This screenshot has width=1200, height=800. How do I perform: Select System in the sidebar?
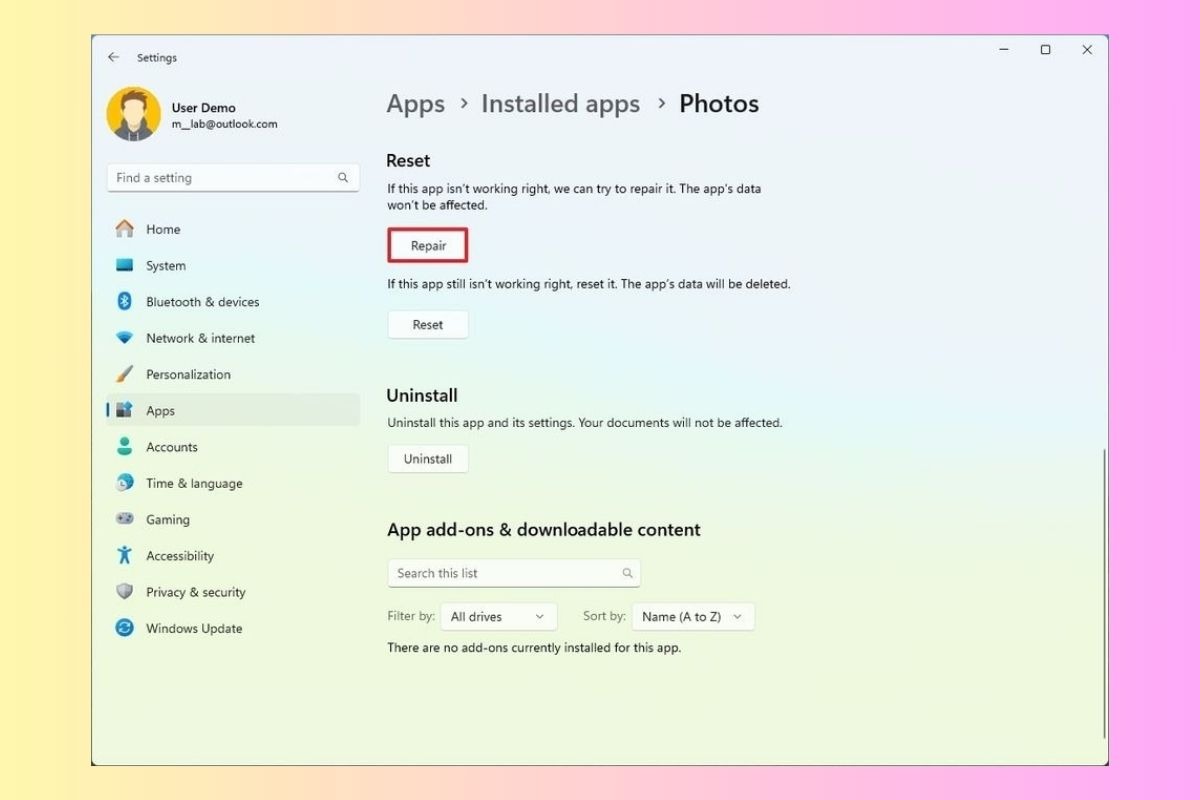pyautogui.click(x=232, y=266)
